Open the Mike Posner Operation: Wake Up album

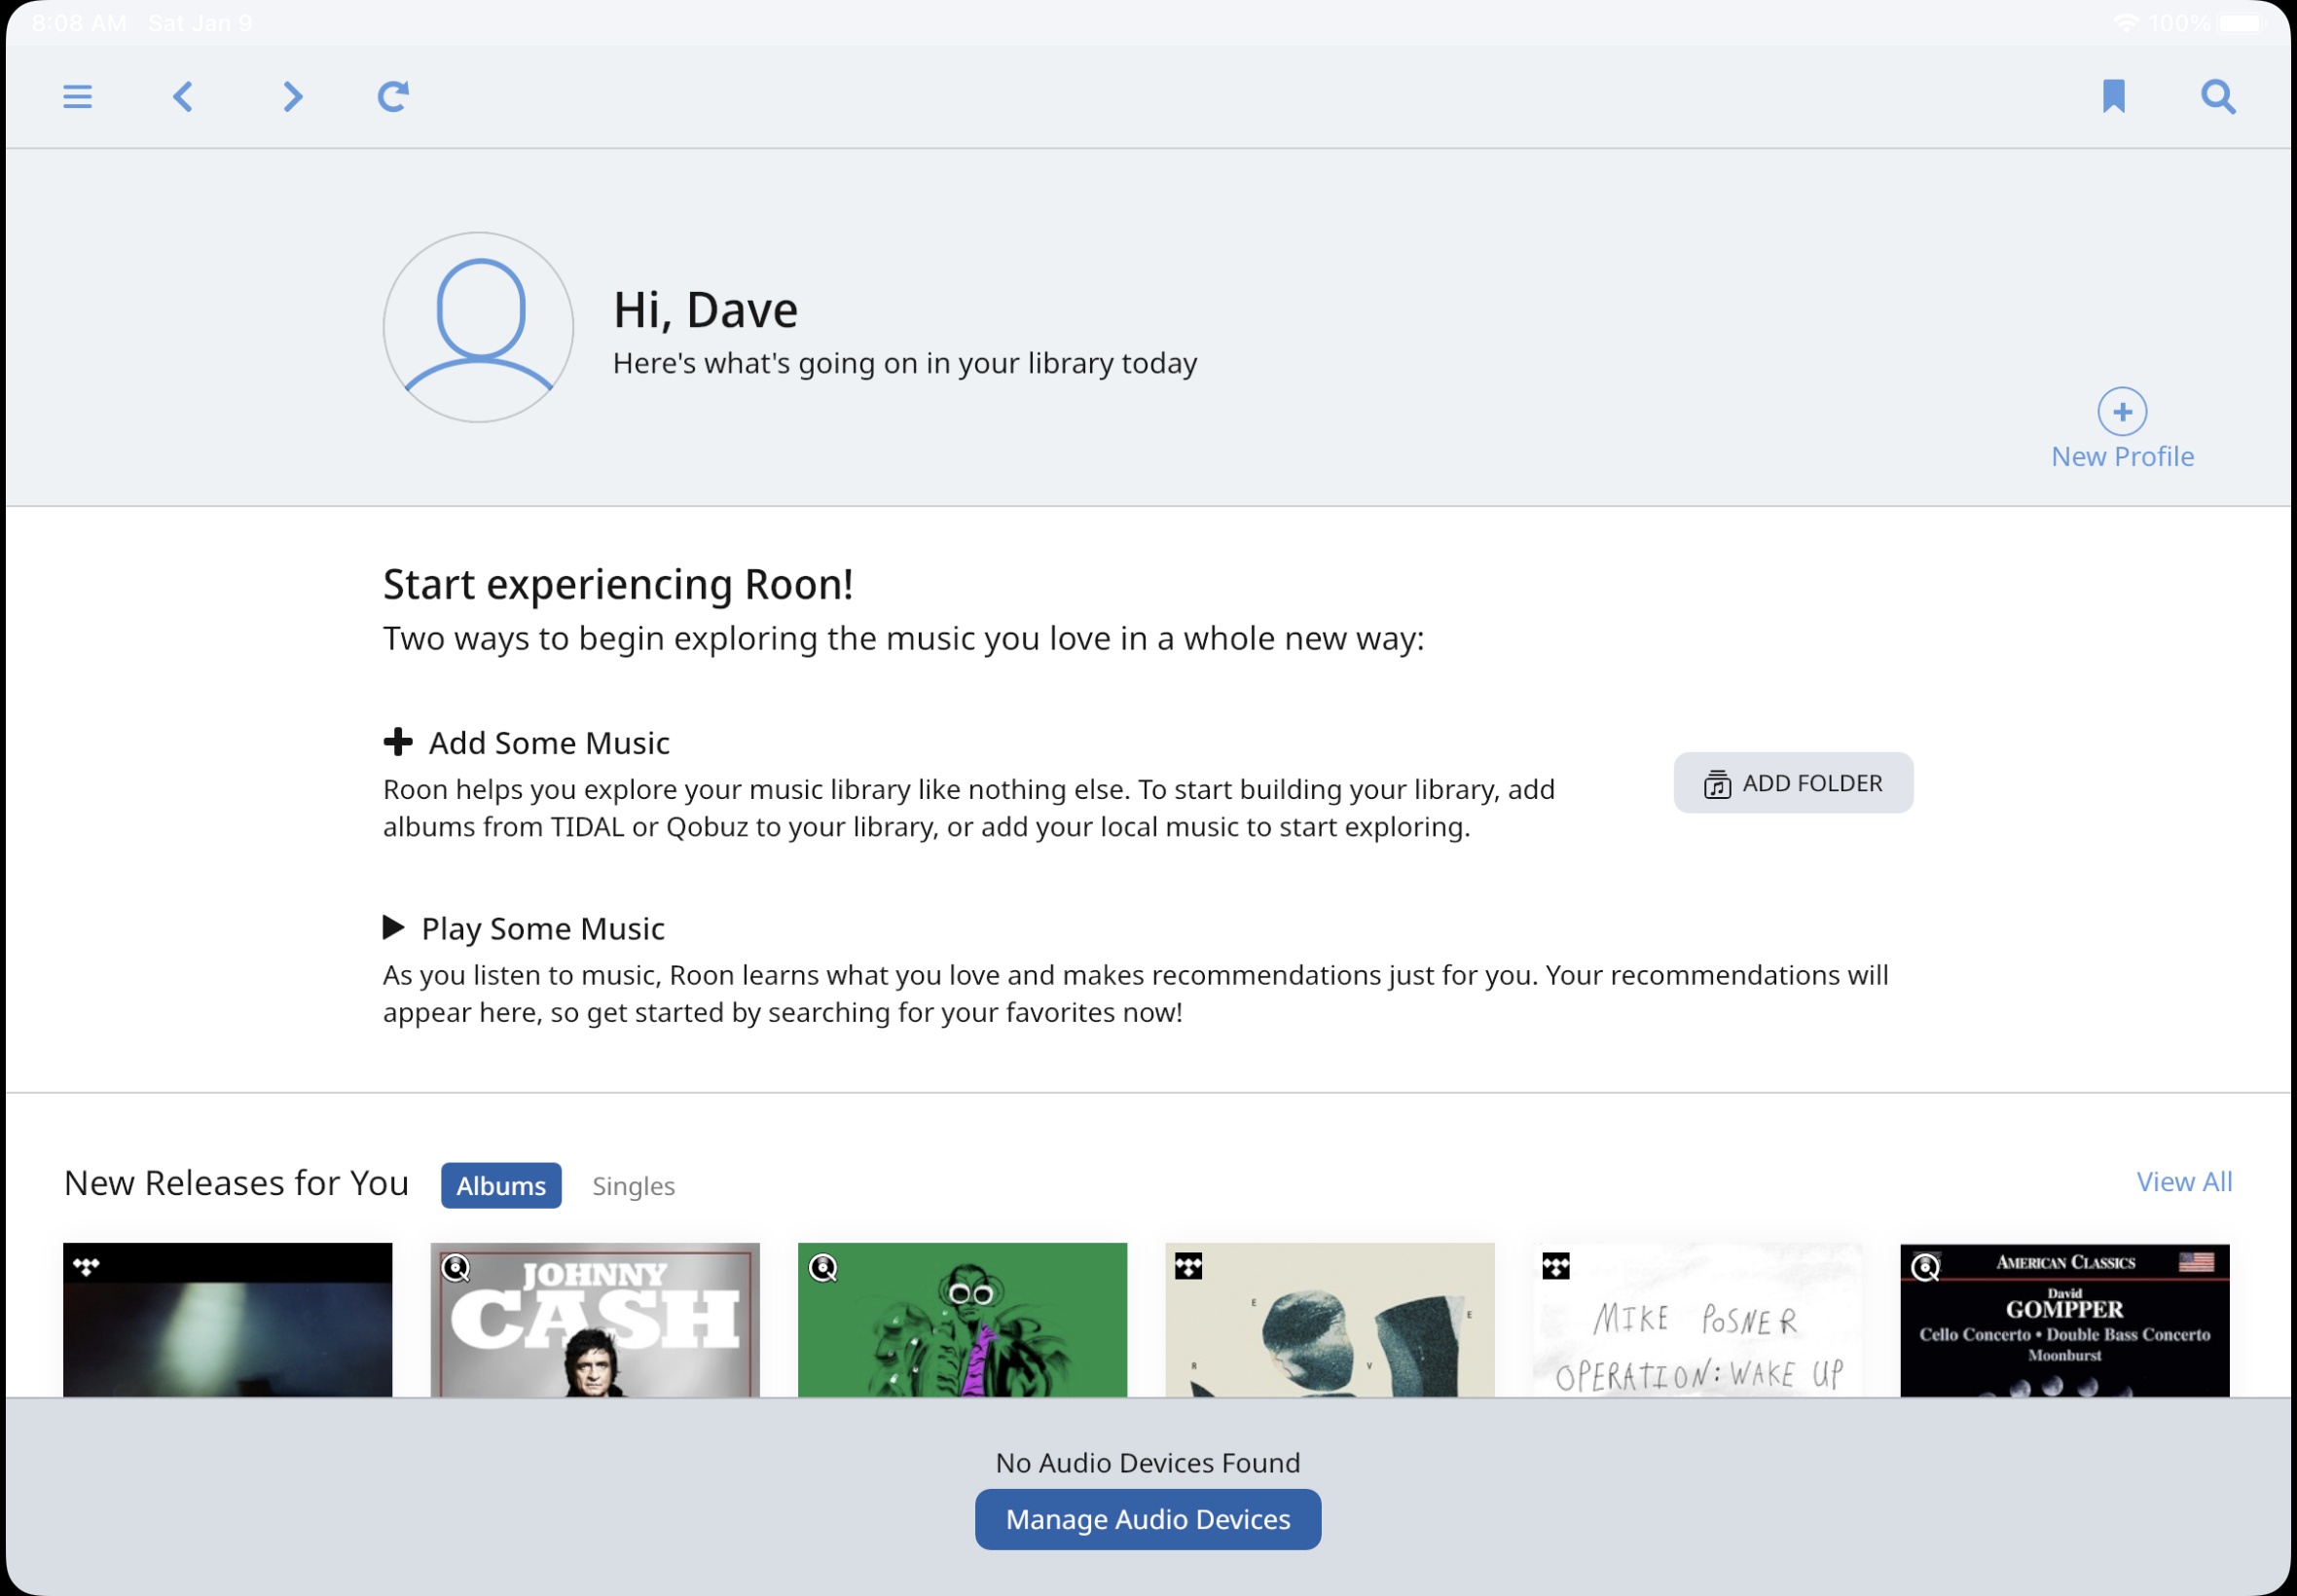[x=1697, y=1320]
